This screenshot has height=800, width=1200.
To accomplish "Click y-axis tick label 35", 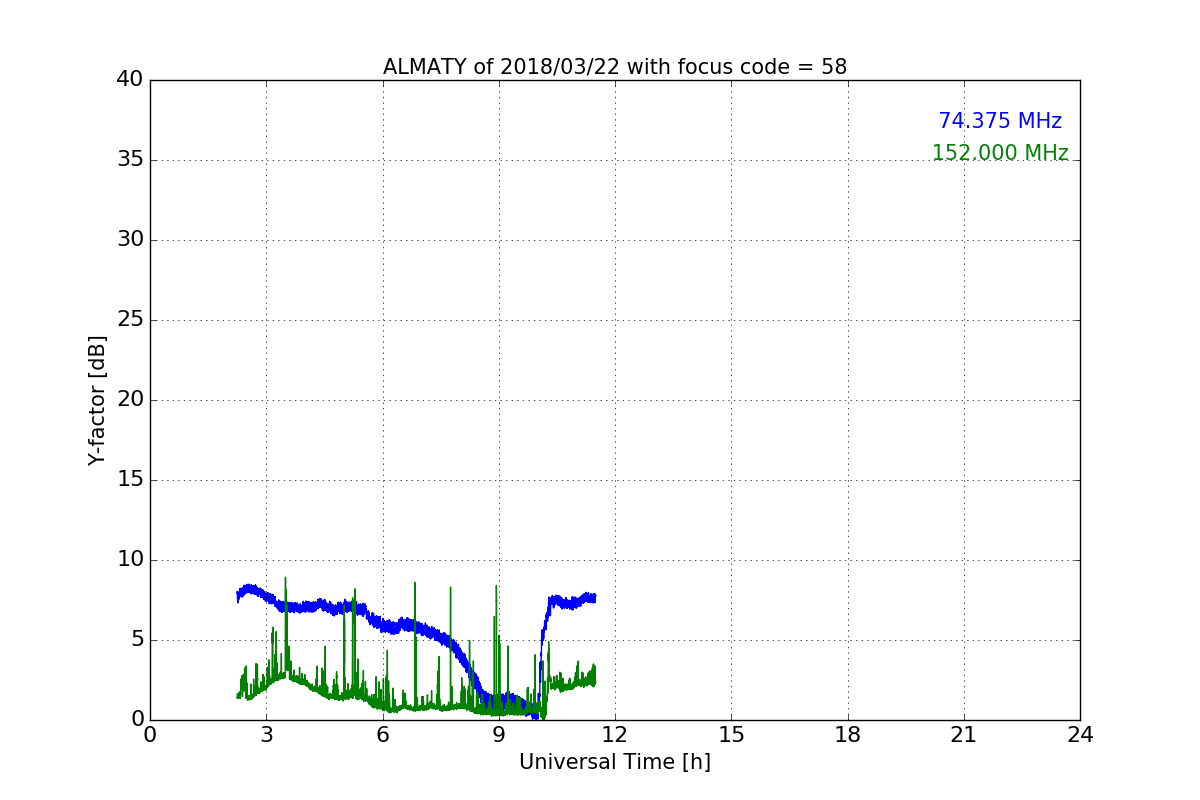I will pyautogui.click(x=130, y=160).
